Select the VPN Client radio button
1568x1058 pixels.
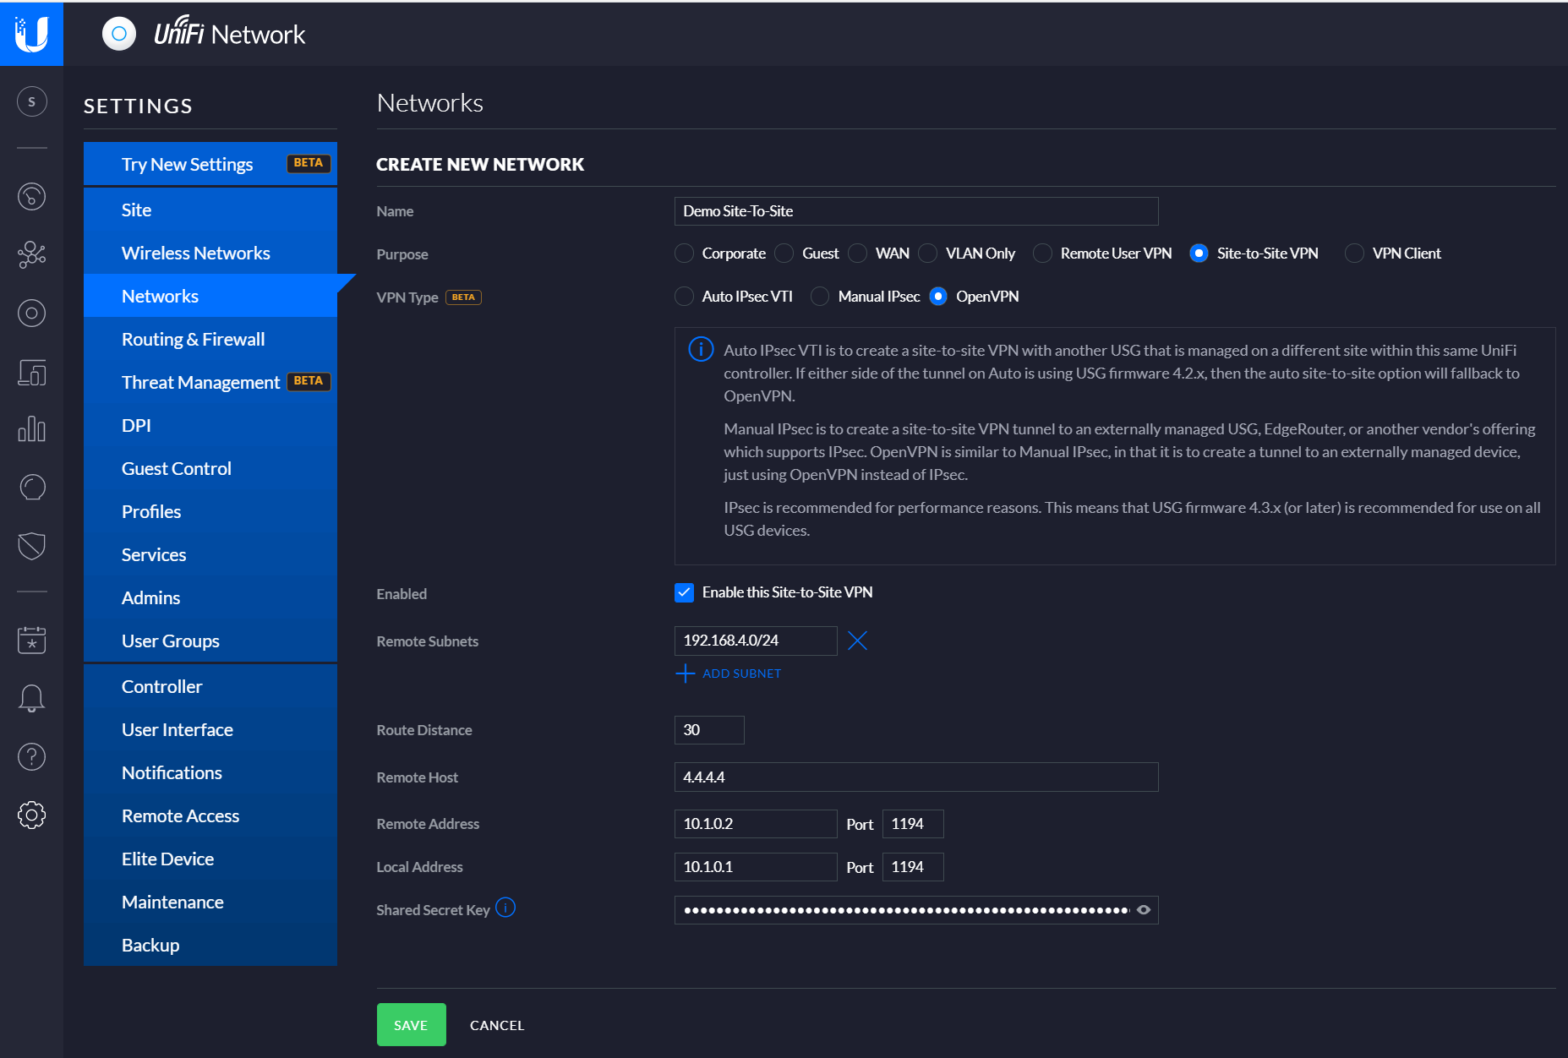tap(1354, 253)
